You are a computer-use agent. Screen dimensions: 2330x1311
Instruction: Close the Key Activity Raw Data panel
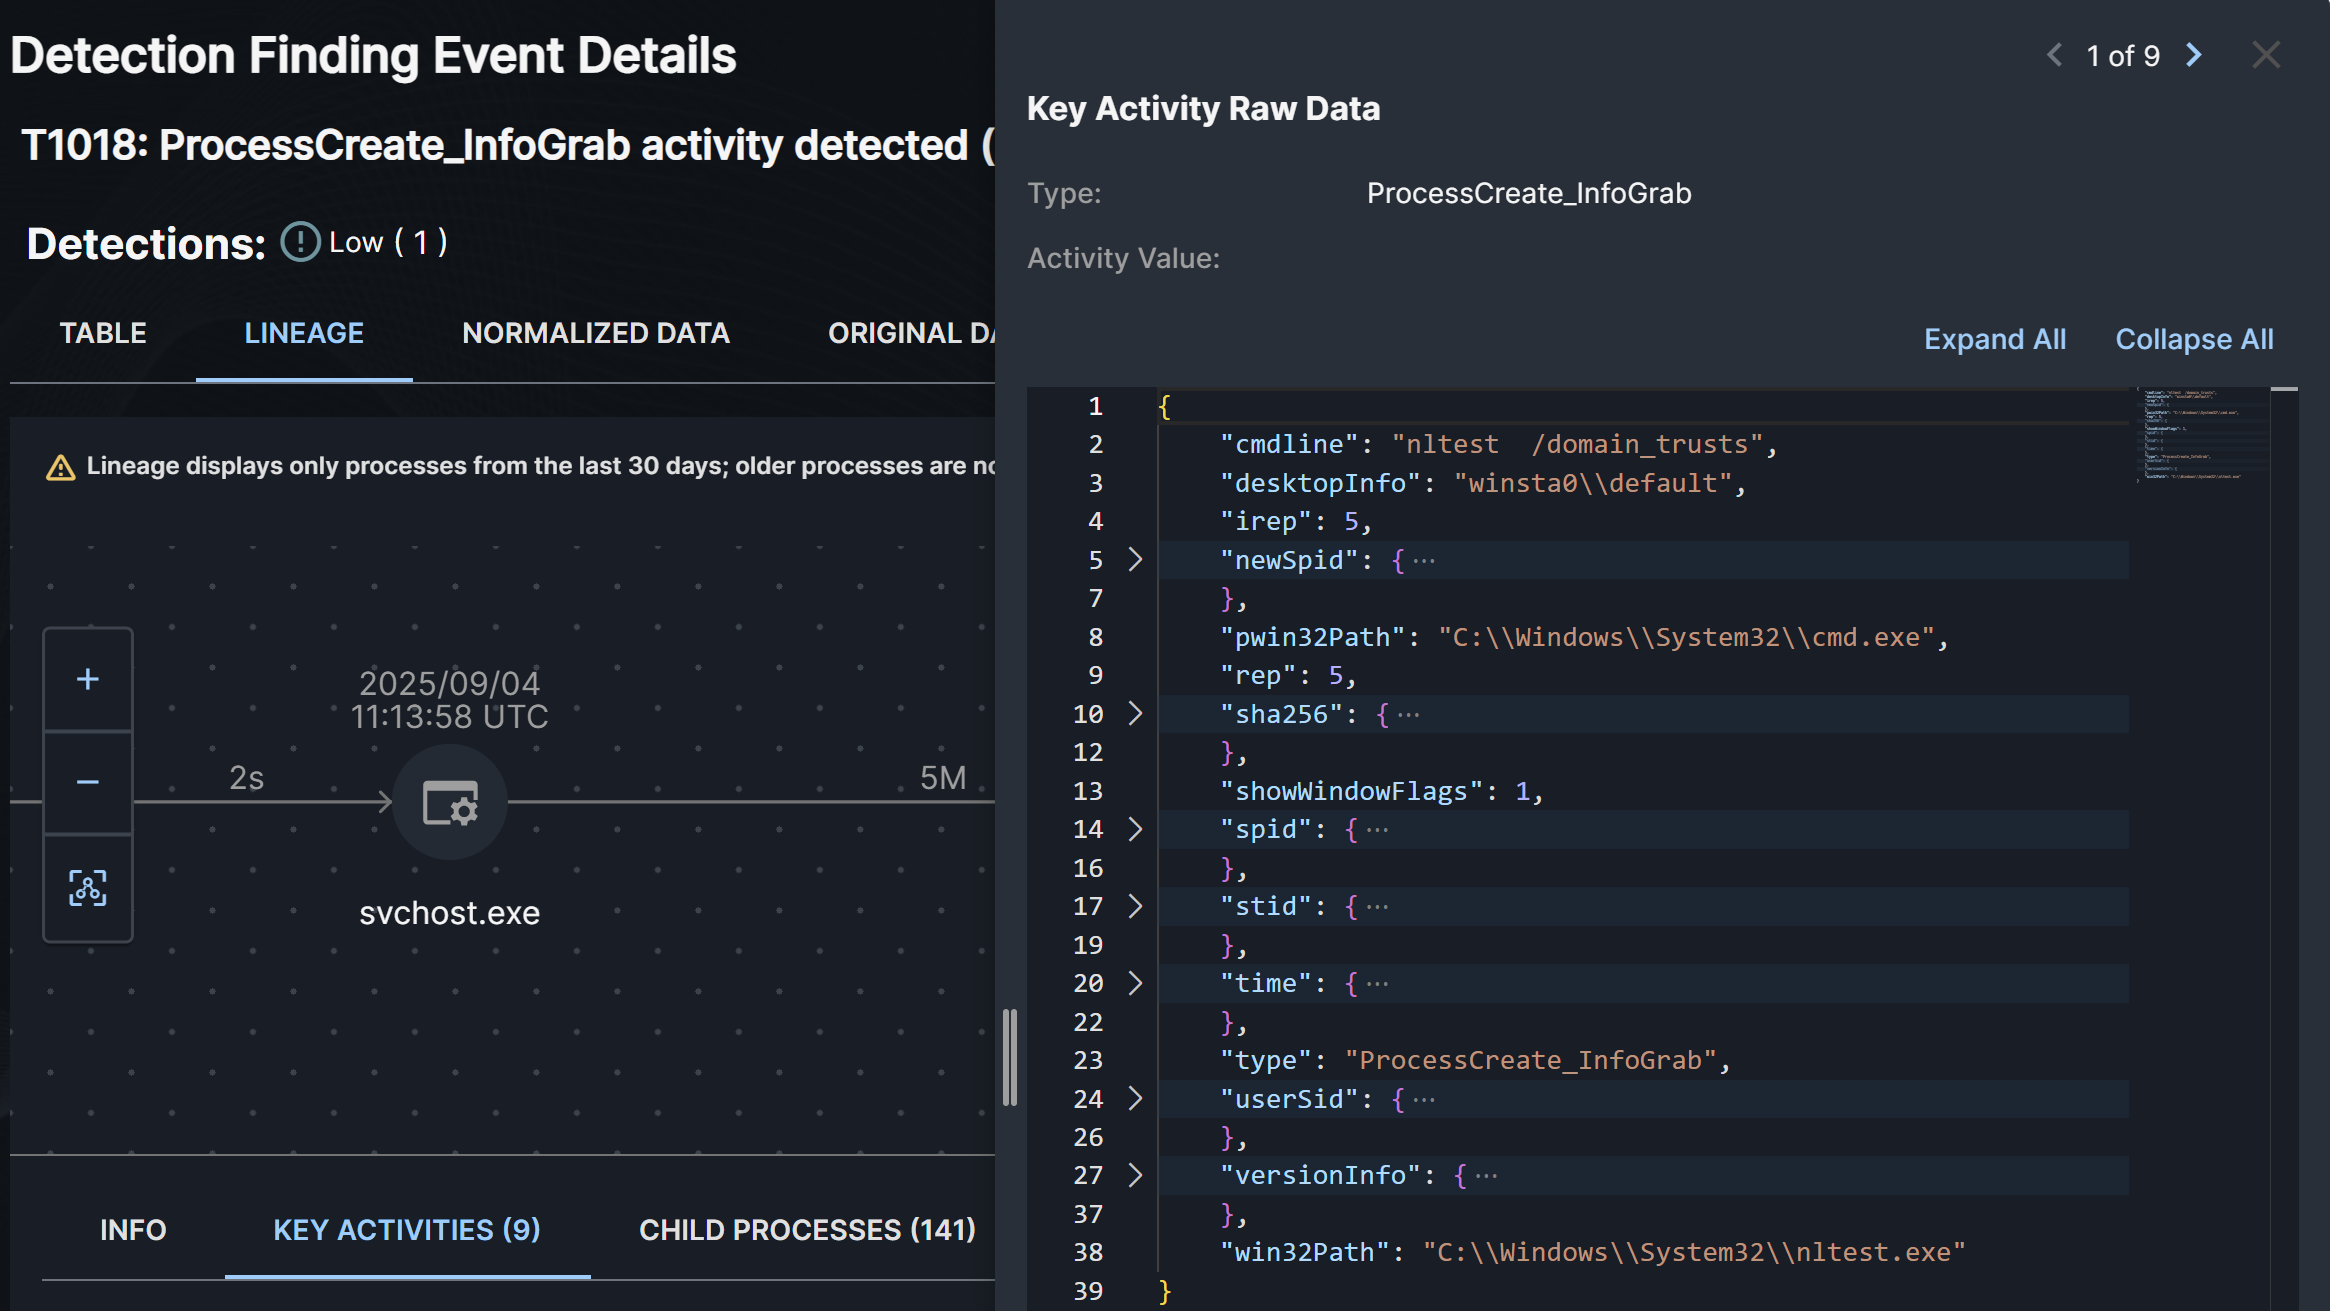[x=2266, y=55]
